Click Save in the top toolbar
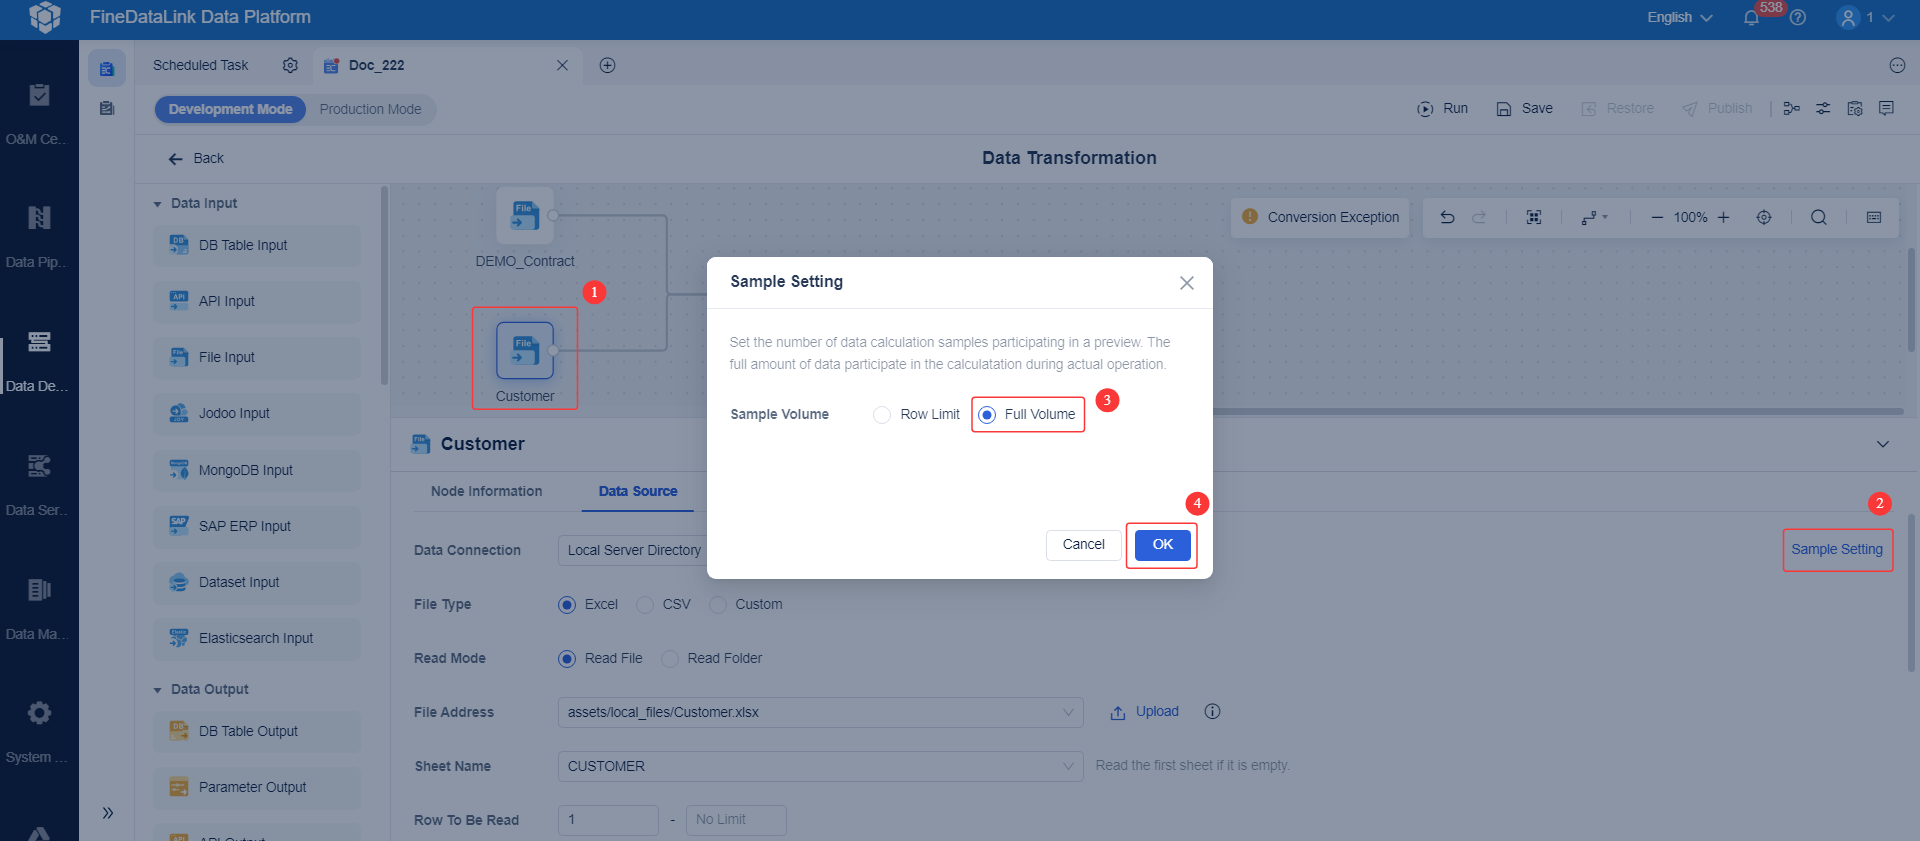 click(x=1525, y=109)
